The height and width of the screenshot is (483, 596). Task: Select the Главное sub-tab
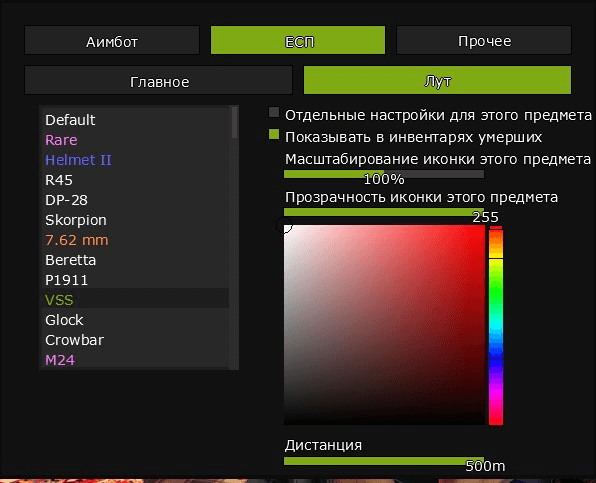(159, 80)
